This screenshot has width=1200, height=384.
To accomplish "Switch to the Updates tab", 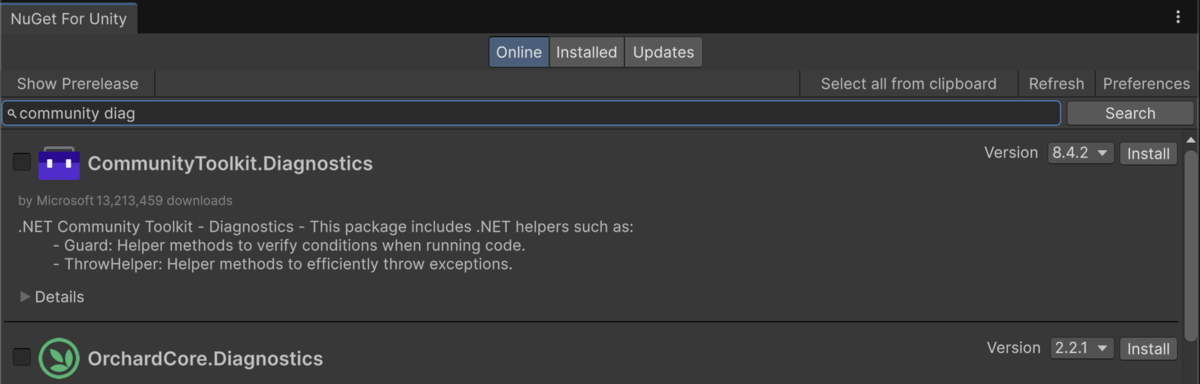I will pyautogui.click(x=663, y=52).
